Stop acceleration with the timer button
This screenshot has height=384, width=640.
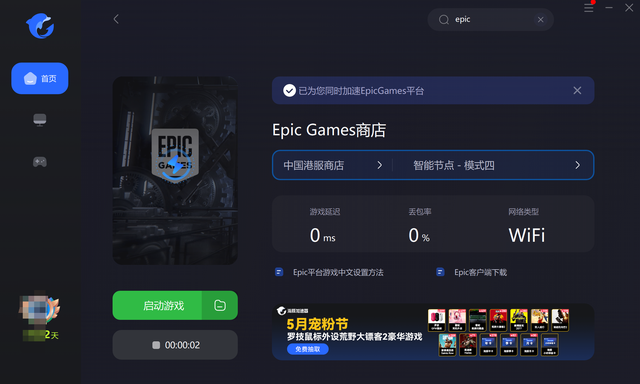(175, 345)
